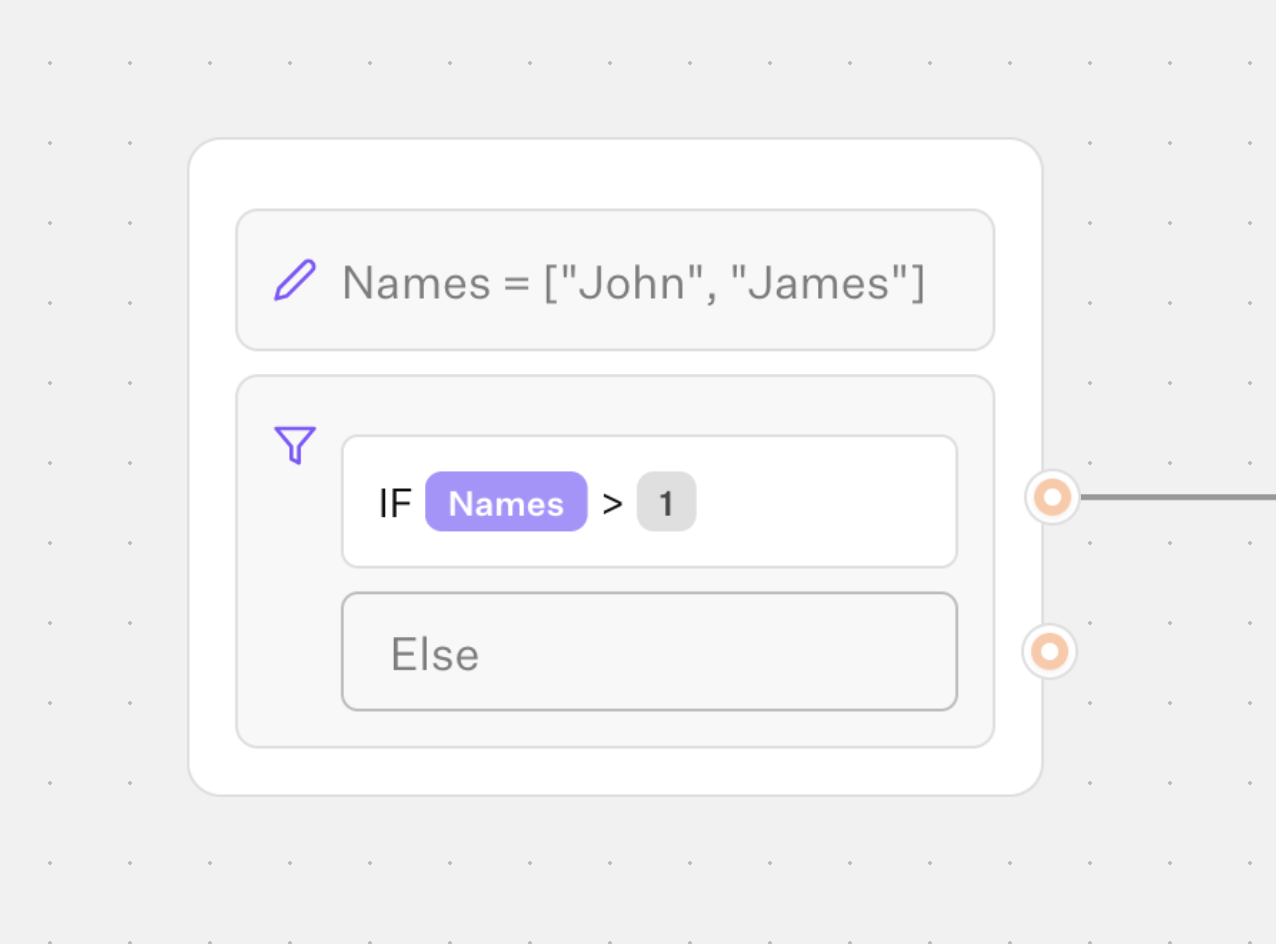The height and width of the screenshot is (944, 1276).
Task: Click the pencil edit icon
Action: [x=295, y=281]
